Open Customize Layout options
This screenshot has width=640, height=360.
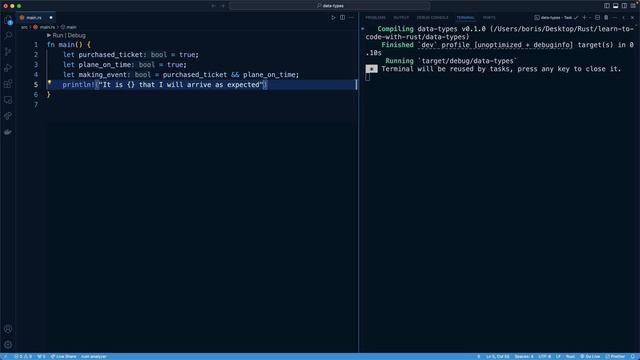click(x=633, y=6)
